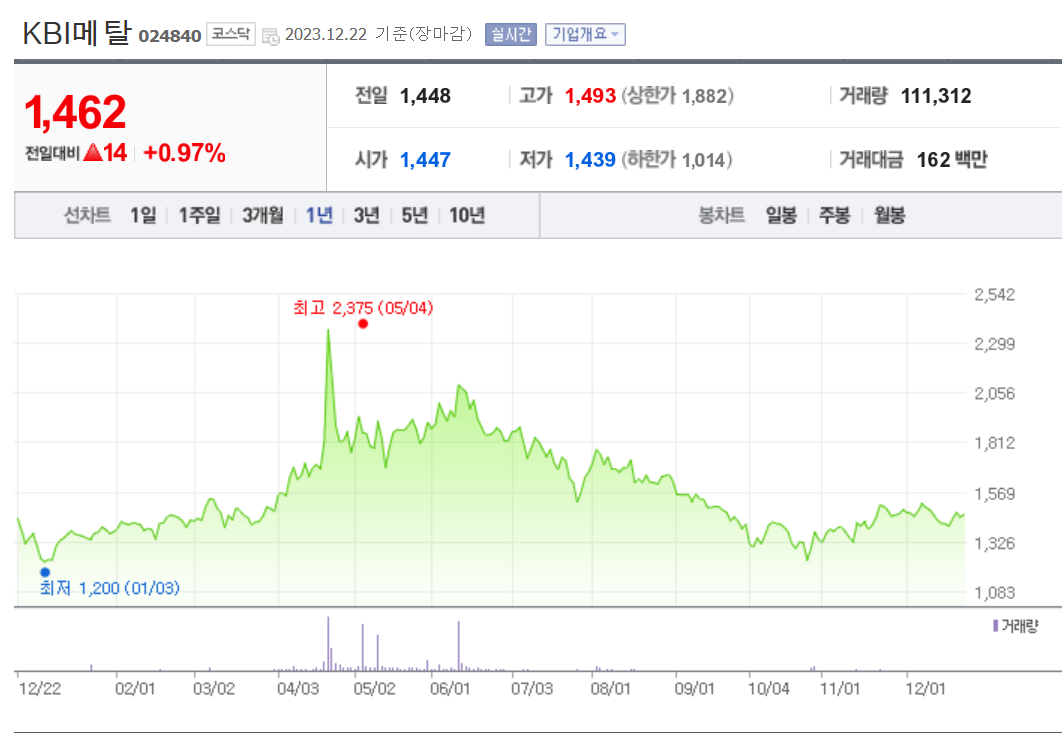Click the 코스닥 market badge
This screenshot has height=733, width=1062.
coord(230,34)
